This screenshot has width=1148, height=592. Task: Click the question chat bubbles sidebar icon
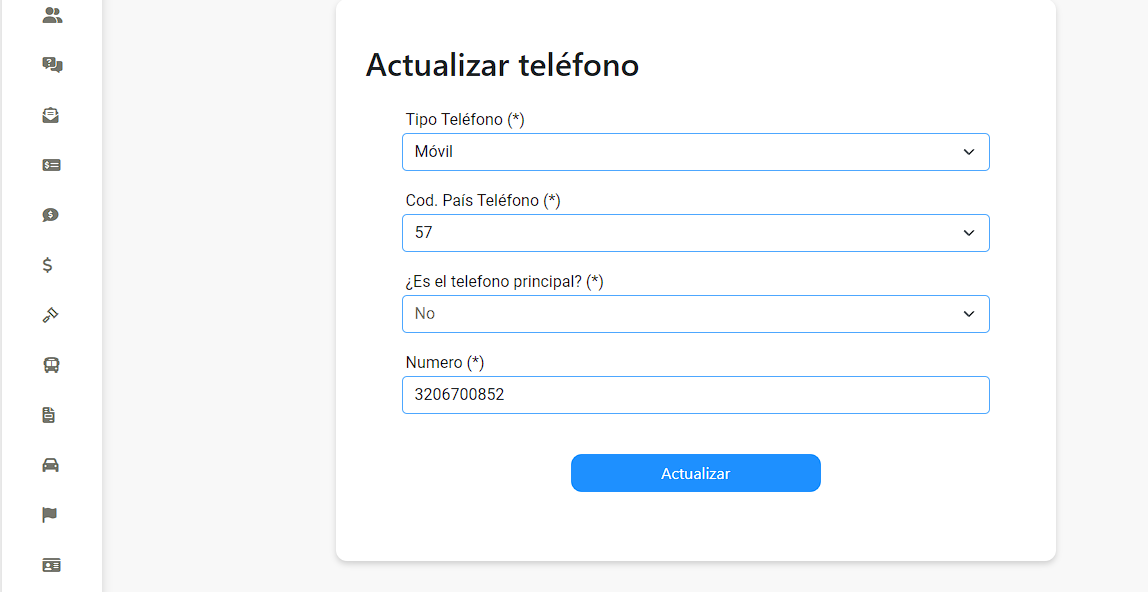point(52,65)
